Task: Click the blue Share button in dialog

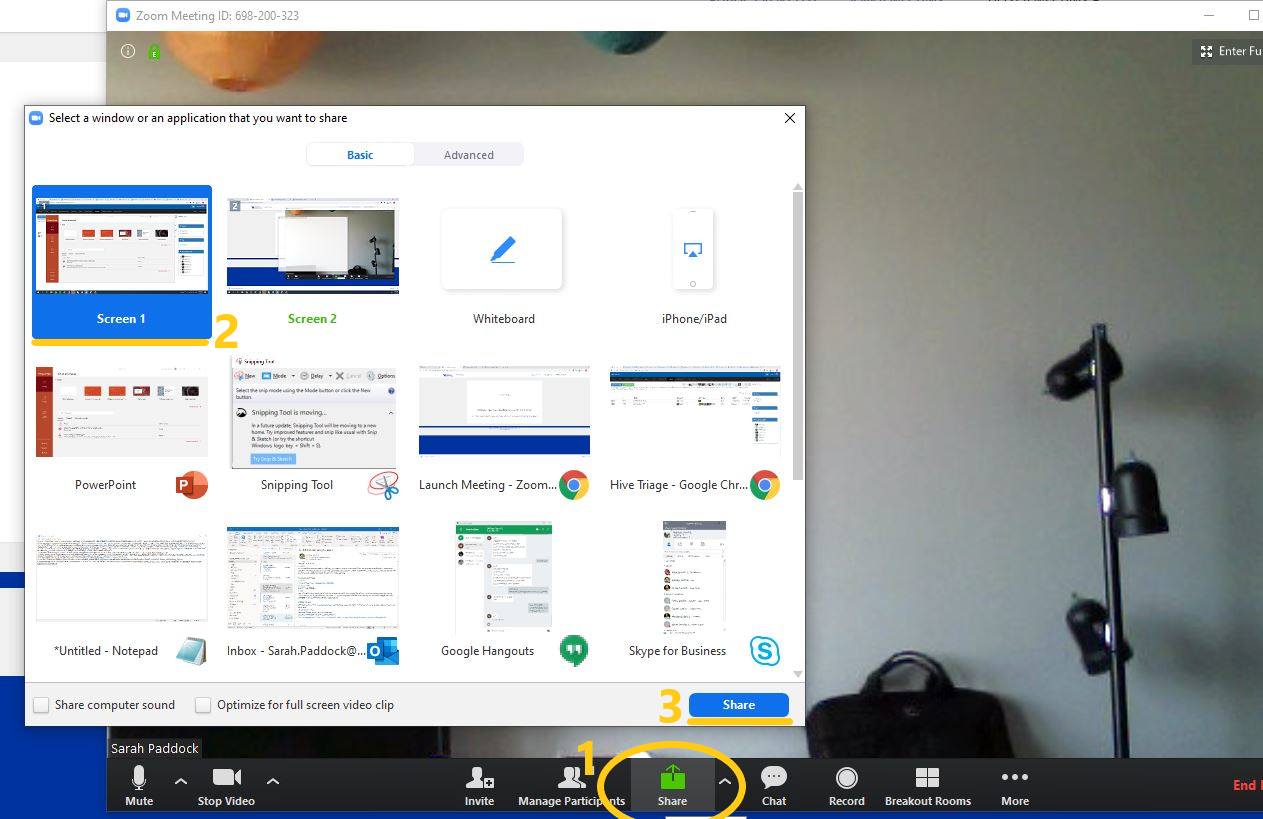Action: pyautogui.click(x=739, y=705)
